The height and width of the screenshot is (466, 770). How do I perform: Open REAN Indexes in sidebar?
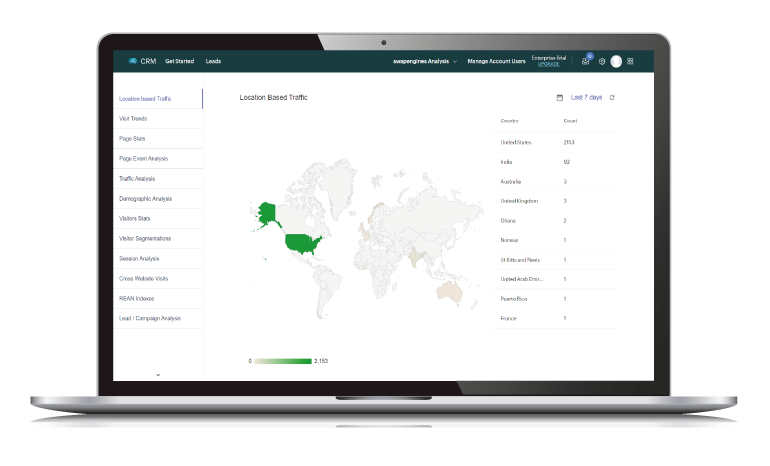158,299
